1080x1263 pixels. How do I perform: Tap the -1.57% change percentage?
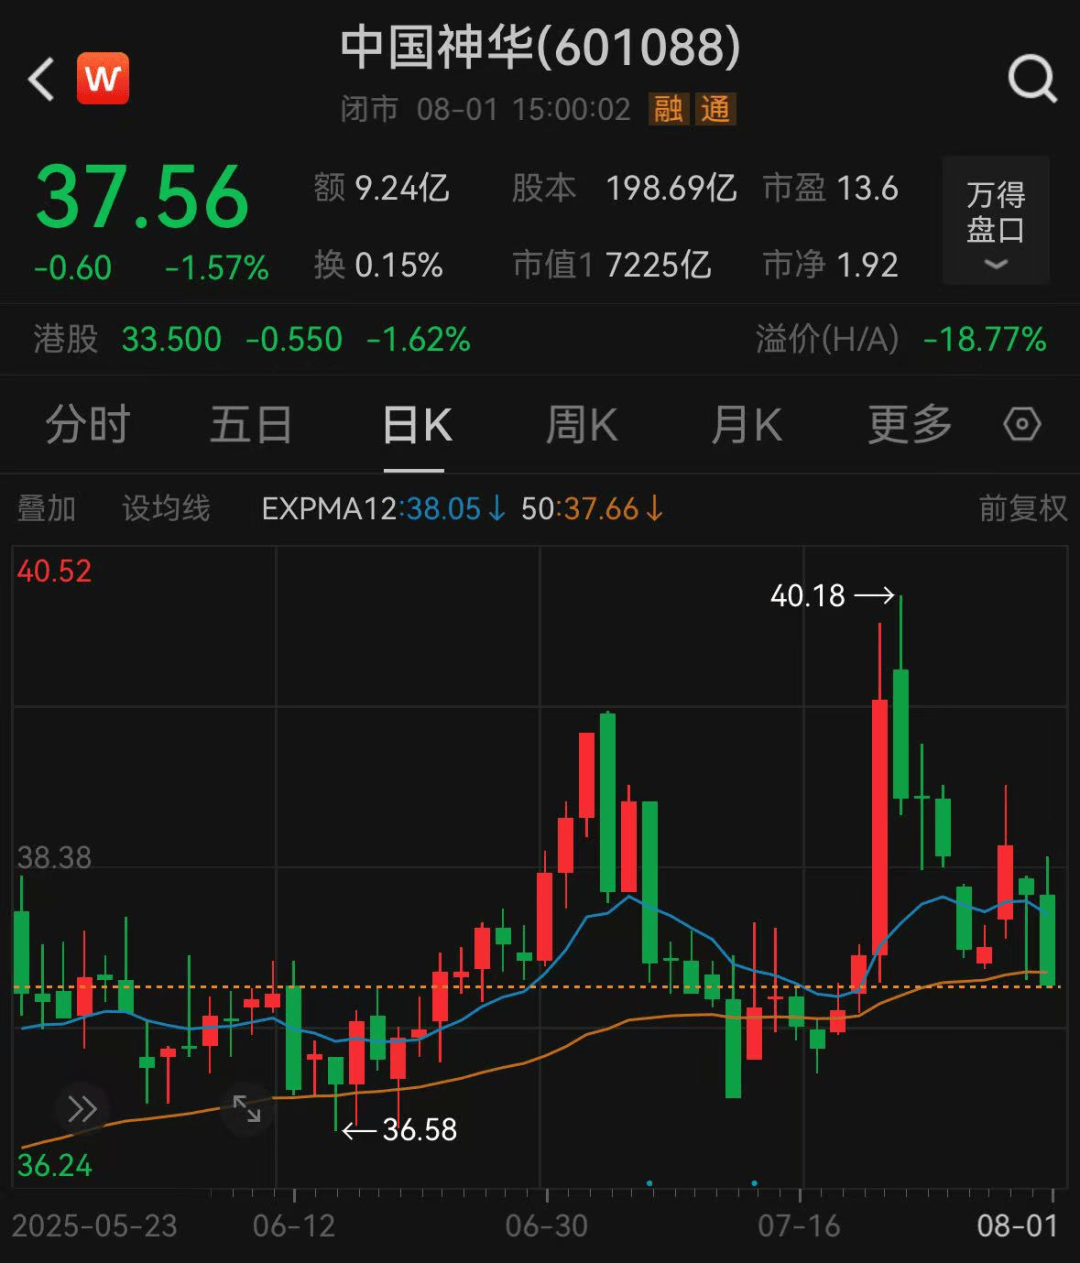coord(217,268)
